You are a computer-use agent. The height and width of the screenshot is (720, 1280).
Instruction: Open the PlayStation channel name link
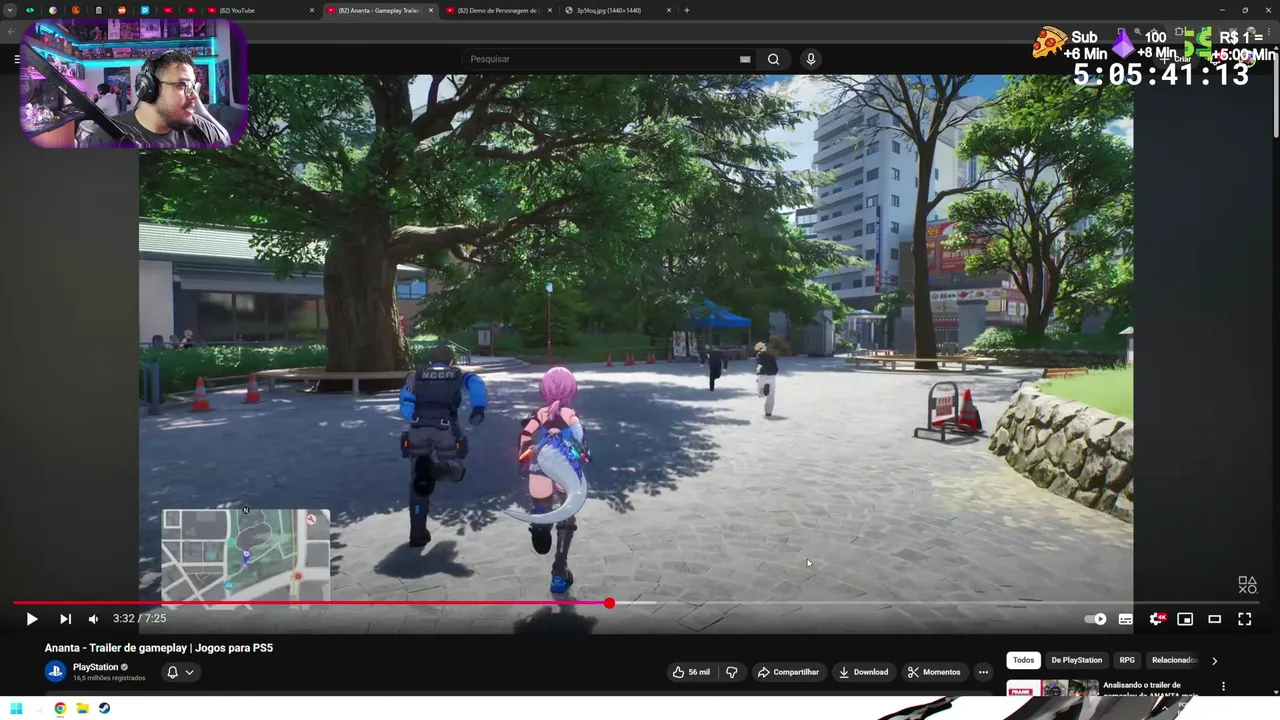96,667
